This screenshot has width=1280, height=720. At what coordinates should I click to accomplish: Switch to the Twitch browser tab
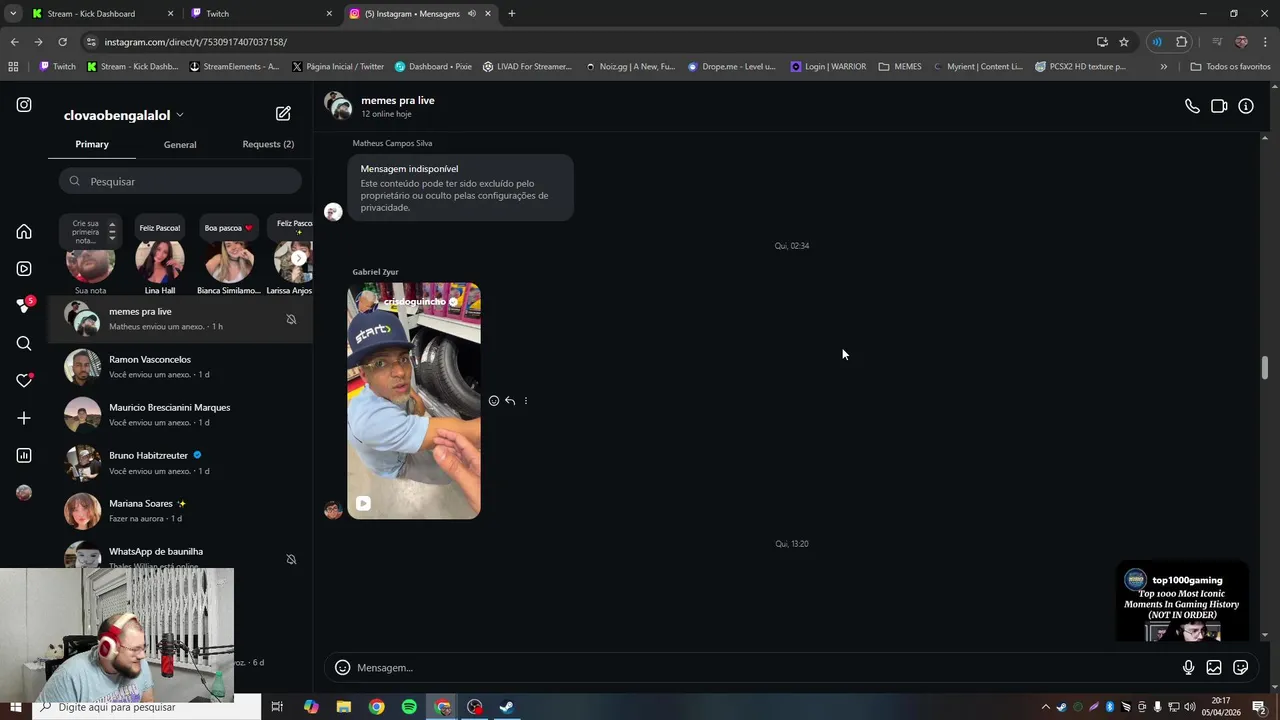(x=262, y=14)
